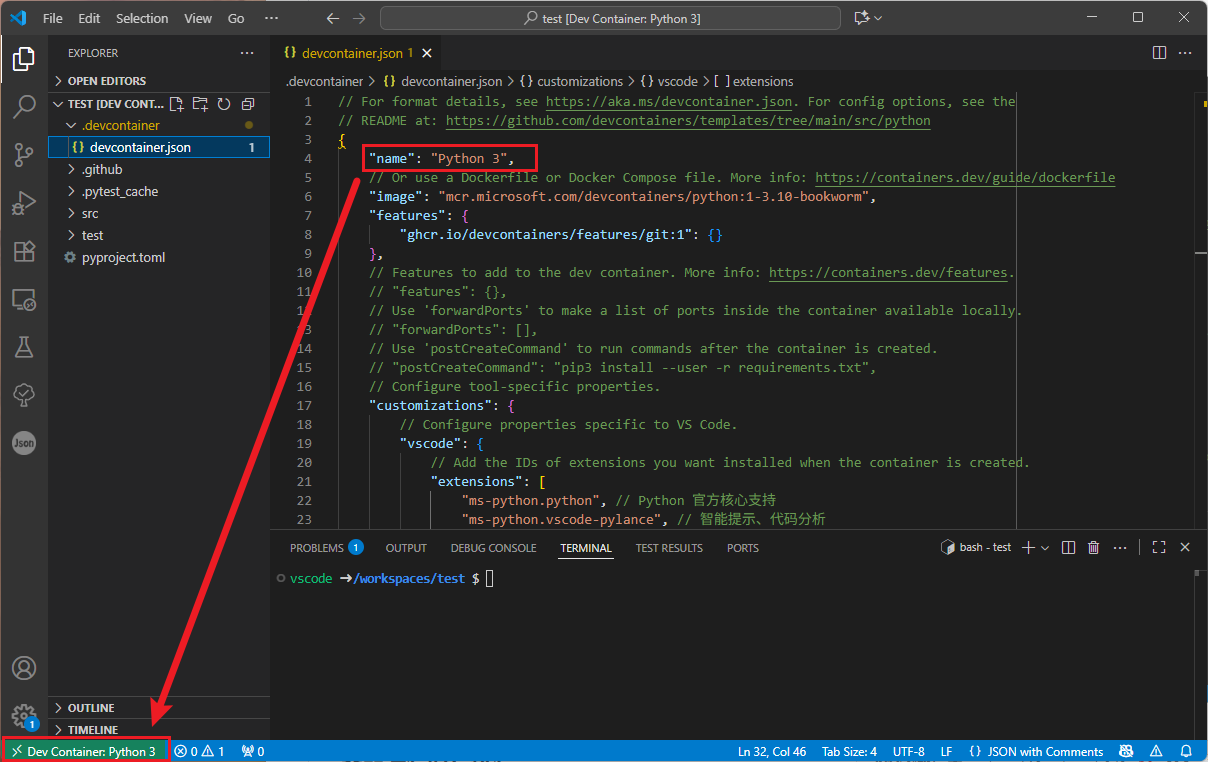
Task: Open the launch profile dropdown beside terminal plus
Action: [1045, 547]
